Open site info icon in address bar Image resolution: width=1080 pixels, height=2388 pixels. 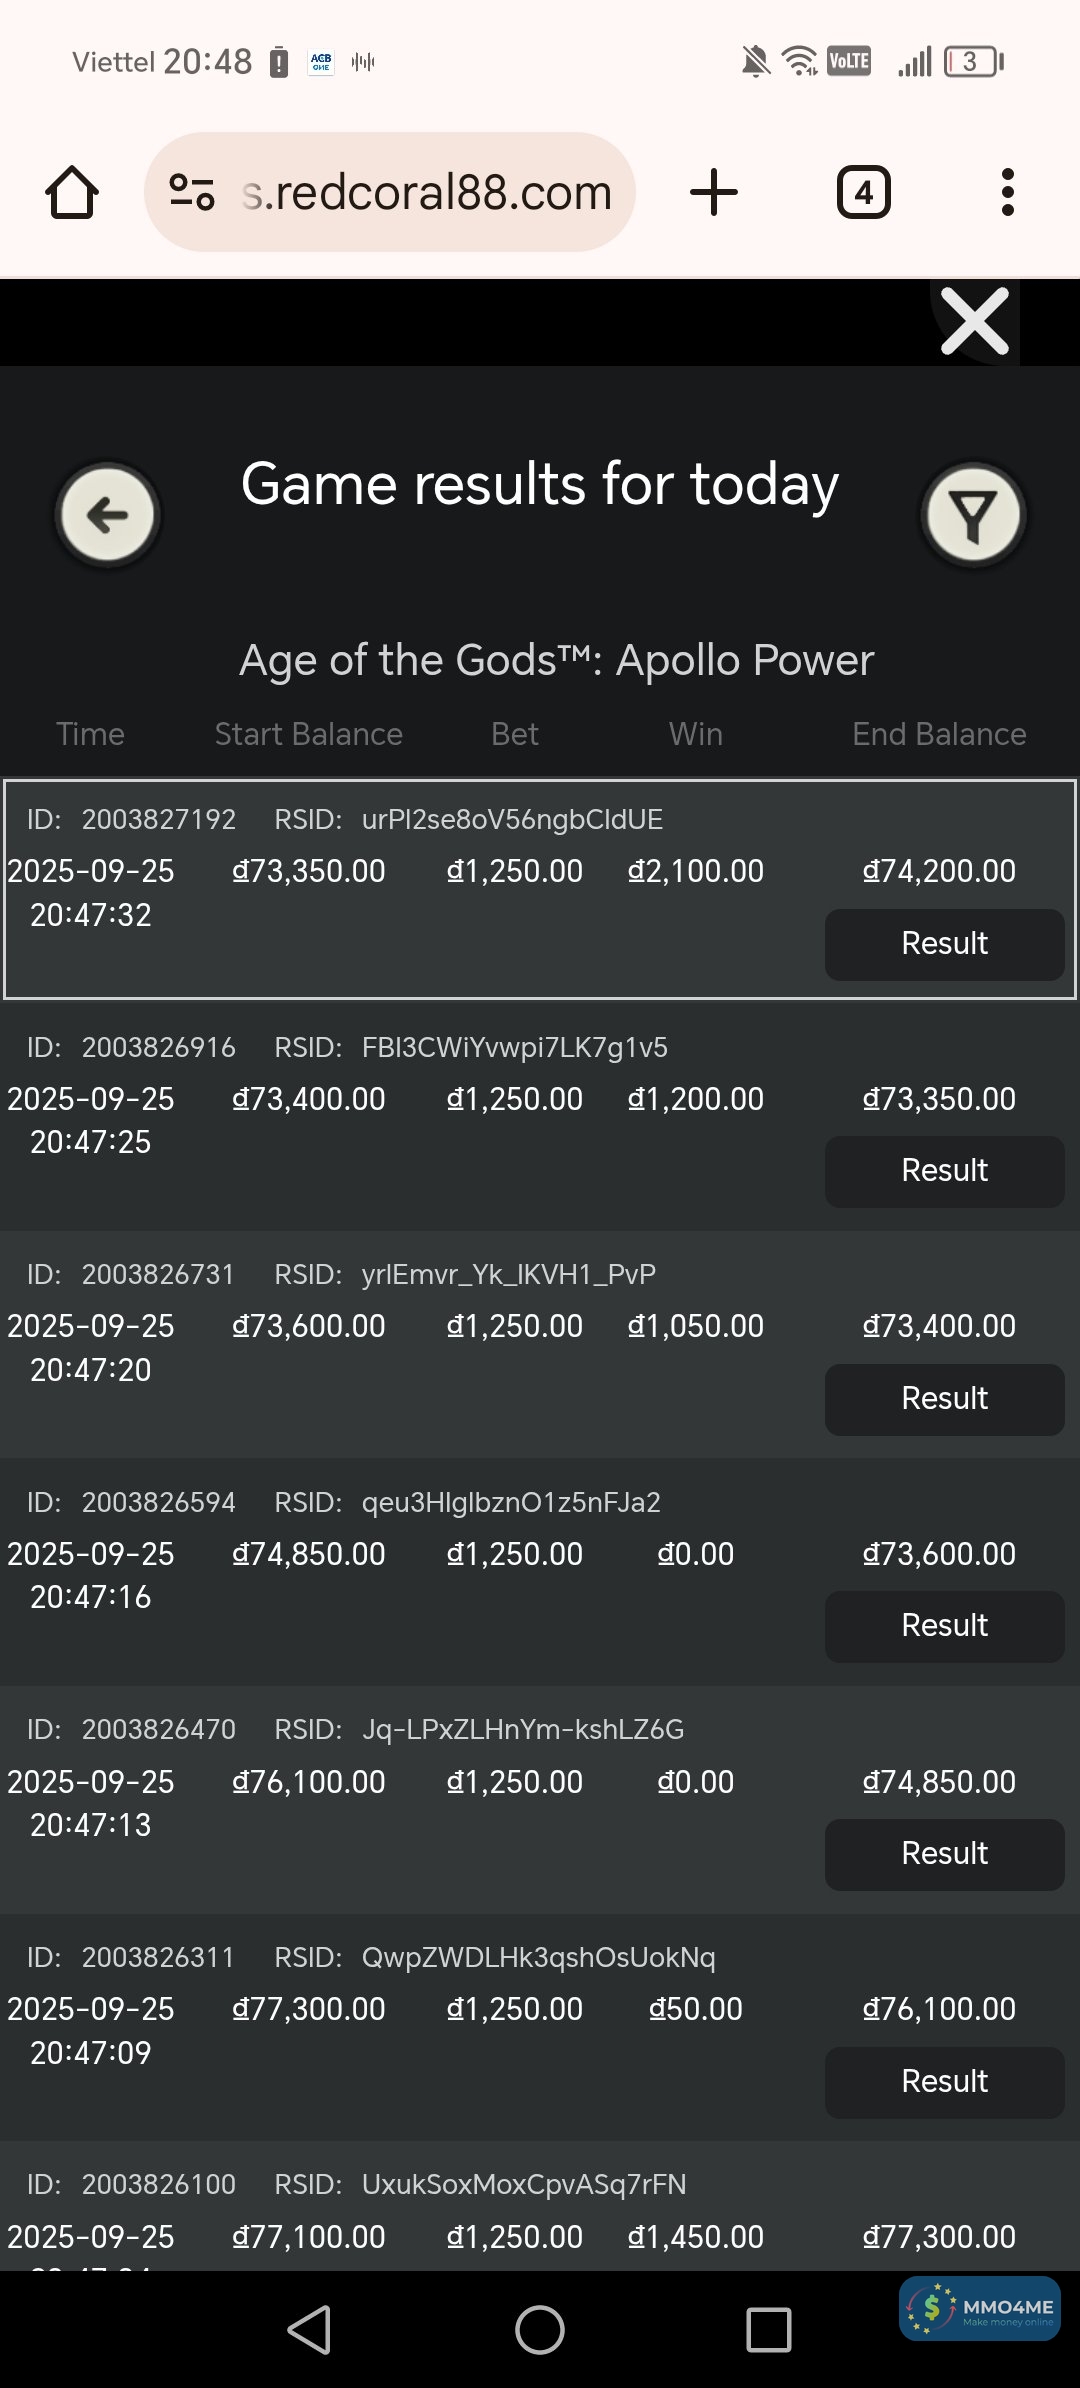[x=191, y=192]
